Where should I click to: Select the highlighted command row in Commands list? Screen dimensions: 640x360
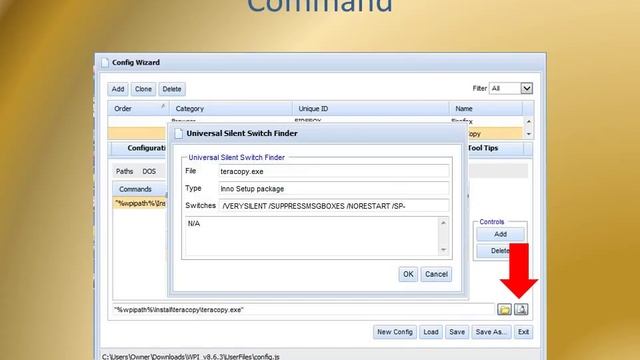point(140,203)
